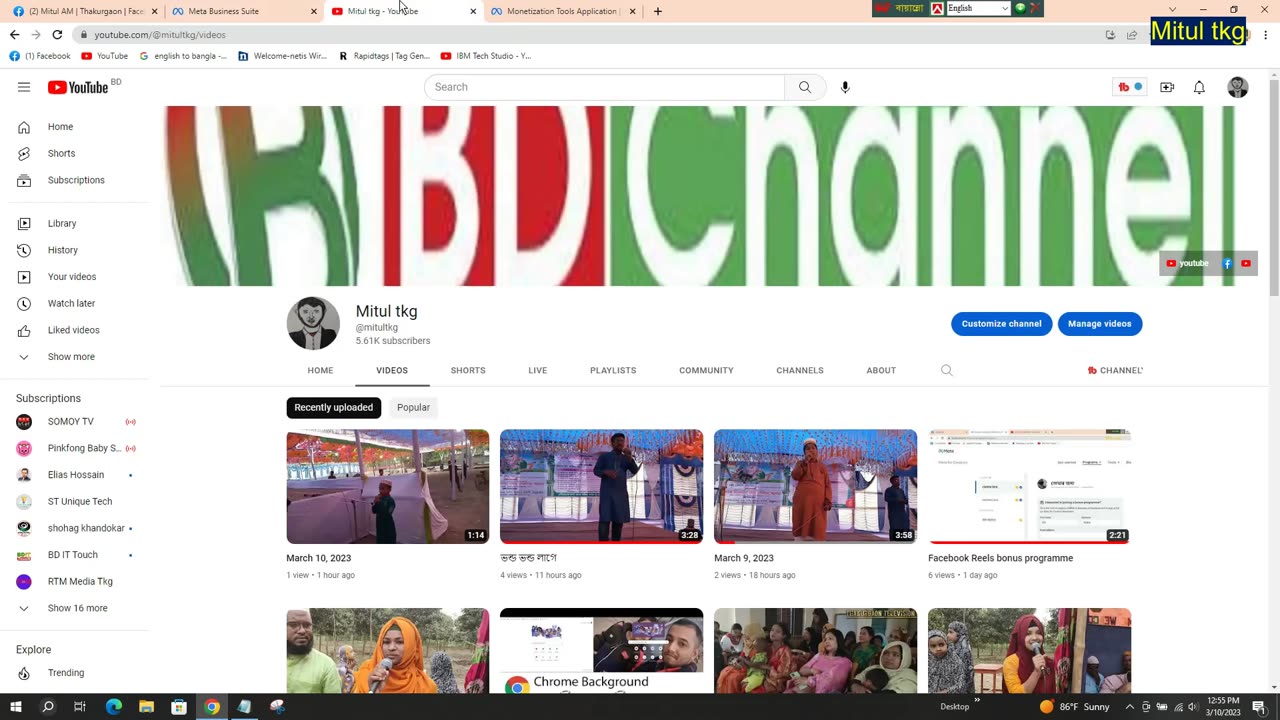This screenshot has width=1280, height=720.
Task: Open IBM Tech Studio bookmark
Action: click(x=486, y=56)
